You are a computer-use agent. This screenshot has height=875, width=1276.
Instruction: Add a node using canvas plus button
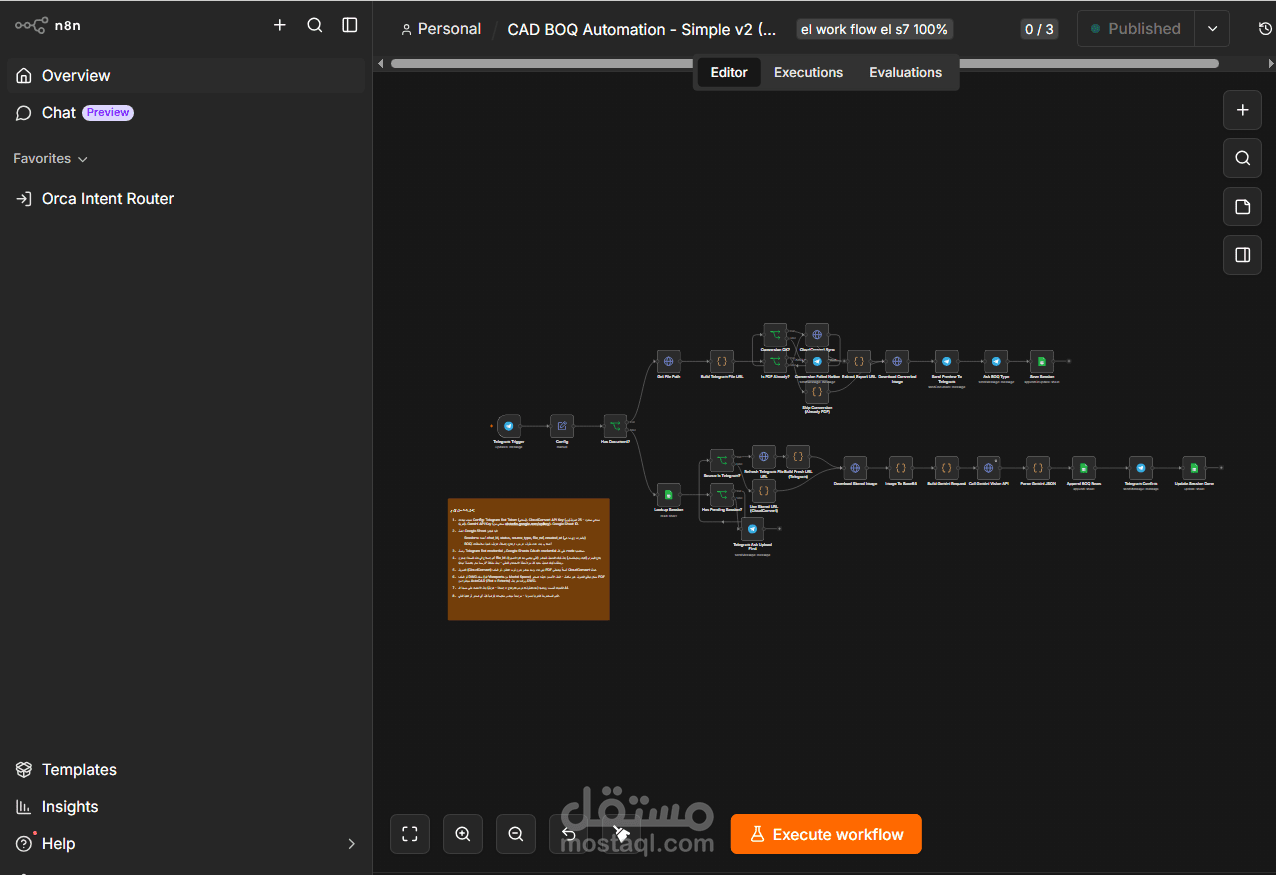tap(1242, 110)
